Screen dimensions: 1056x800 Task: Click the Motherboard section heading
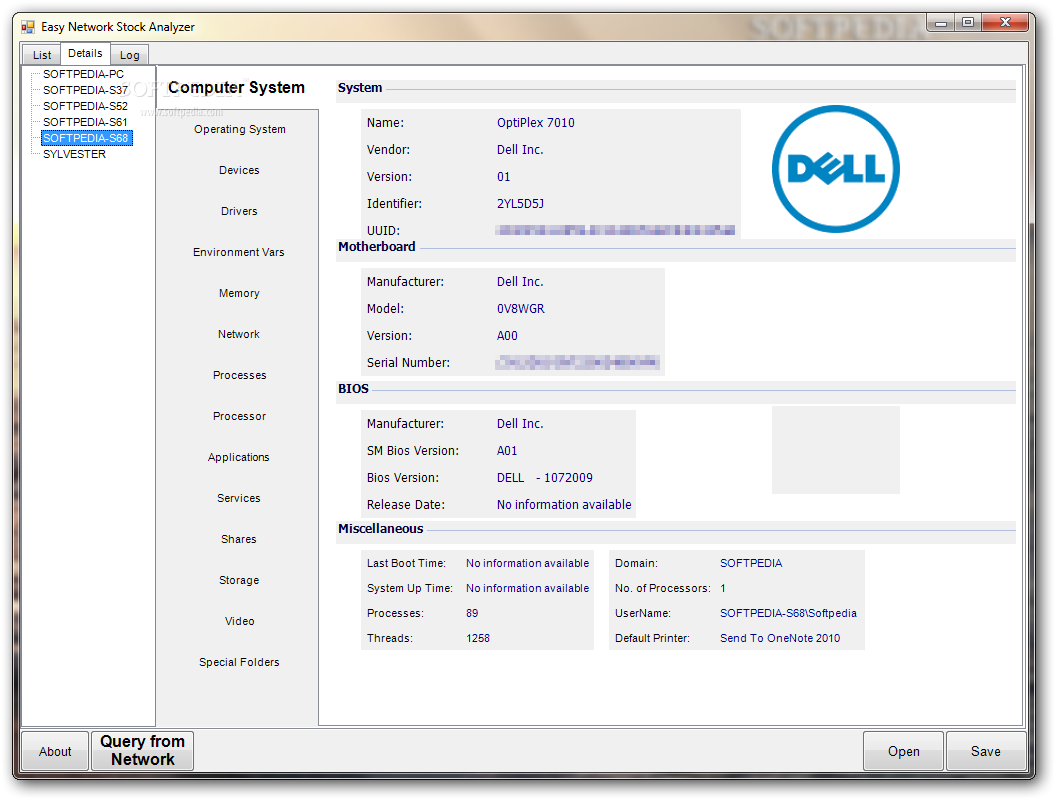point(376,246)
